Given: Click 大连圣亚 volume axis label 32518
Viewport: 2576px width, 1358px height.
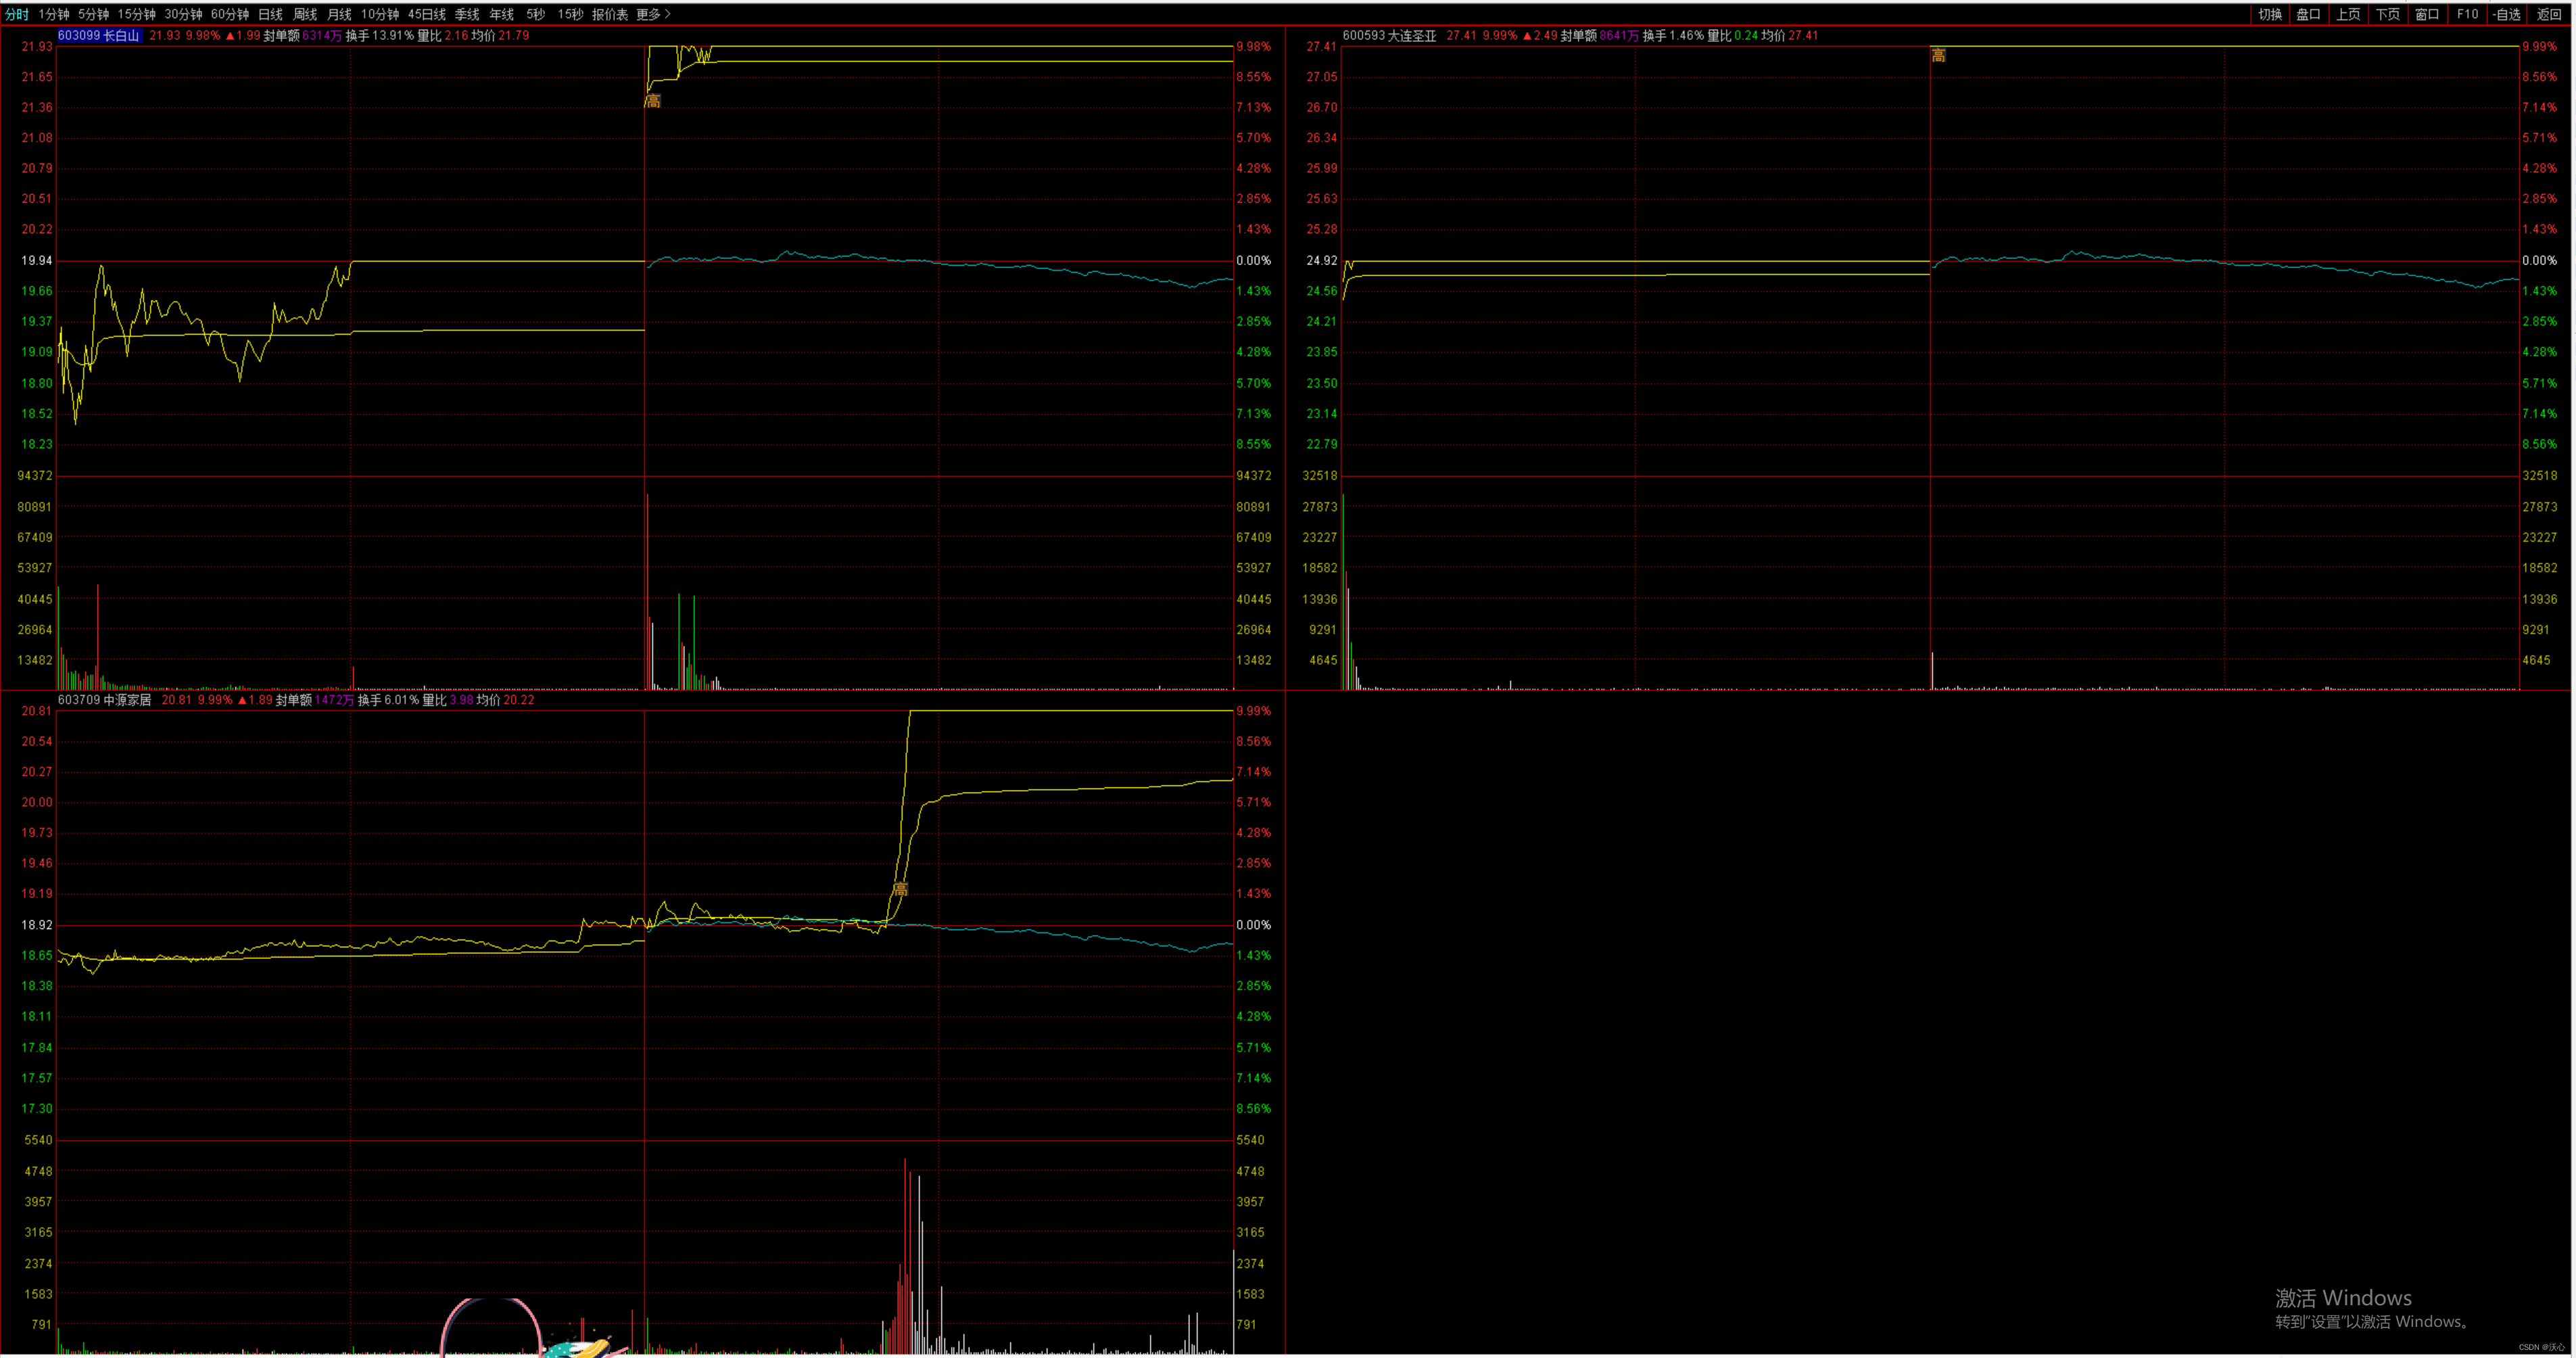Looking at the screenshot, I should 1320,476.
